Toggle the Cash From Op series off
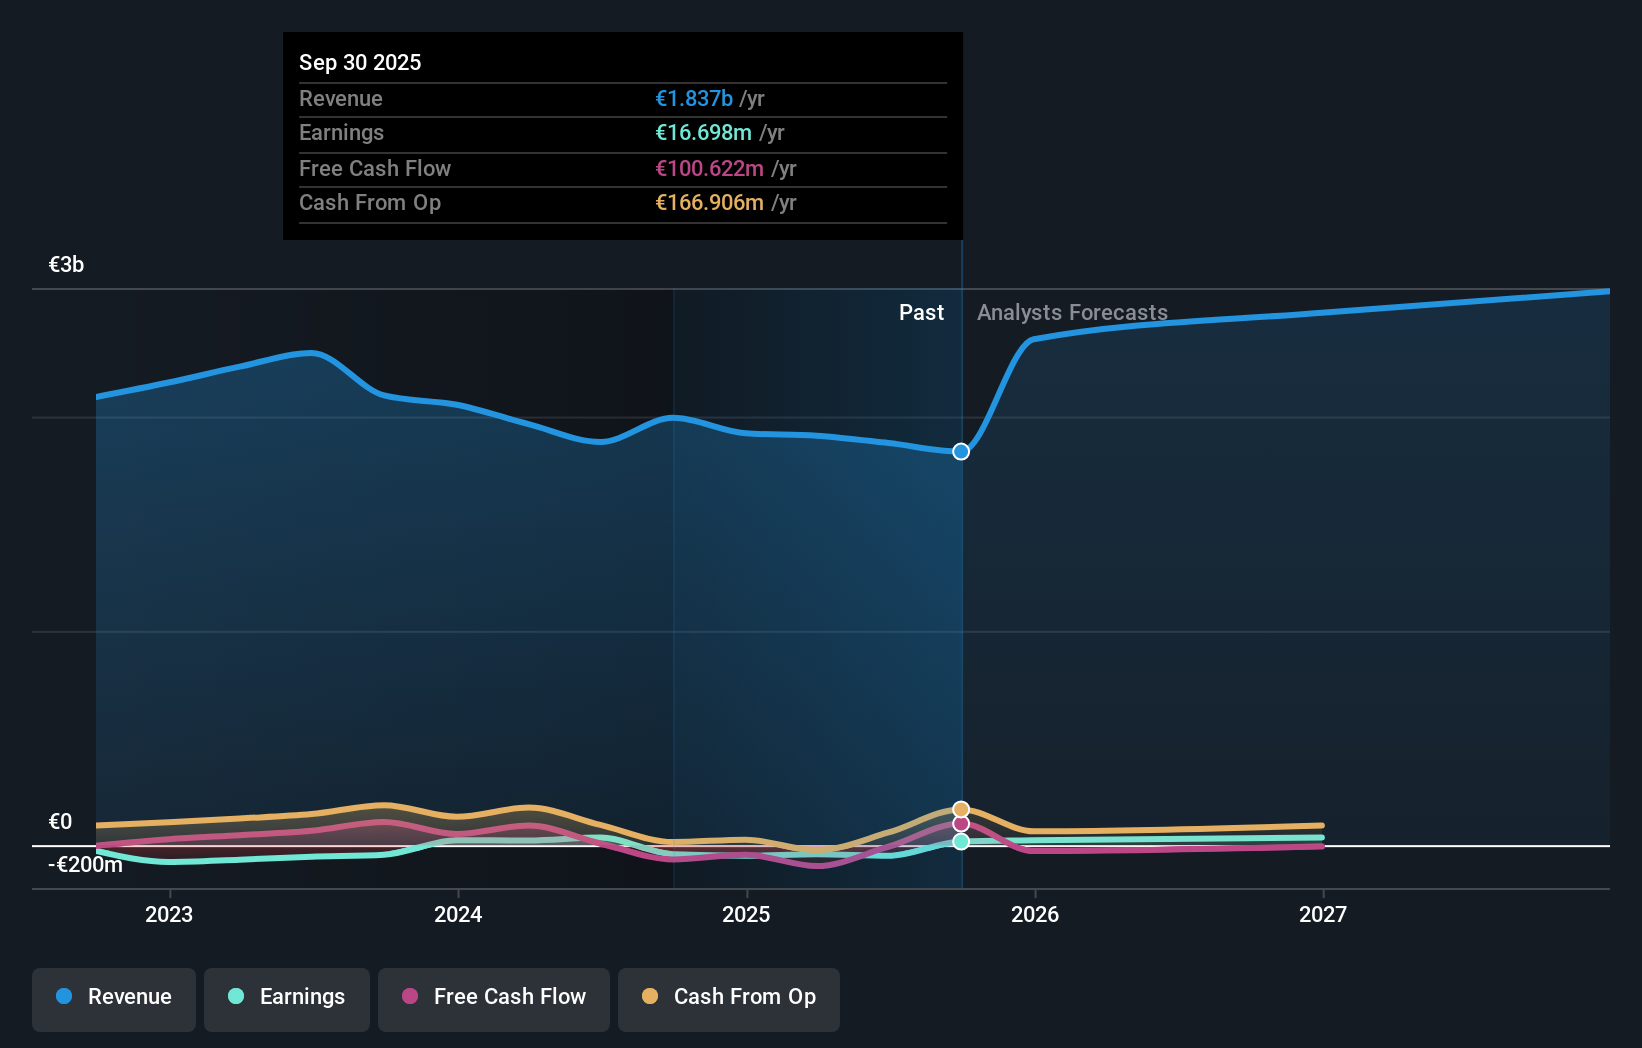Image resolution: width=1642 pixels, height=1048 pixels. pos(728,997)
